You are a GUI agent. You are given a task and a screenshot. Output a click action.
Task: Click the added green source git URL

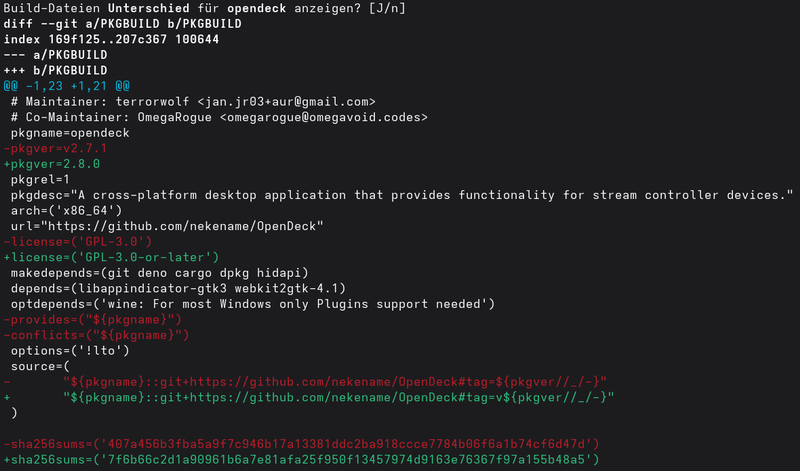click(339, 397)
